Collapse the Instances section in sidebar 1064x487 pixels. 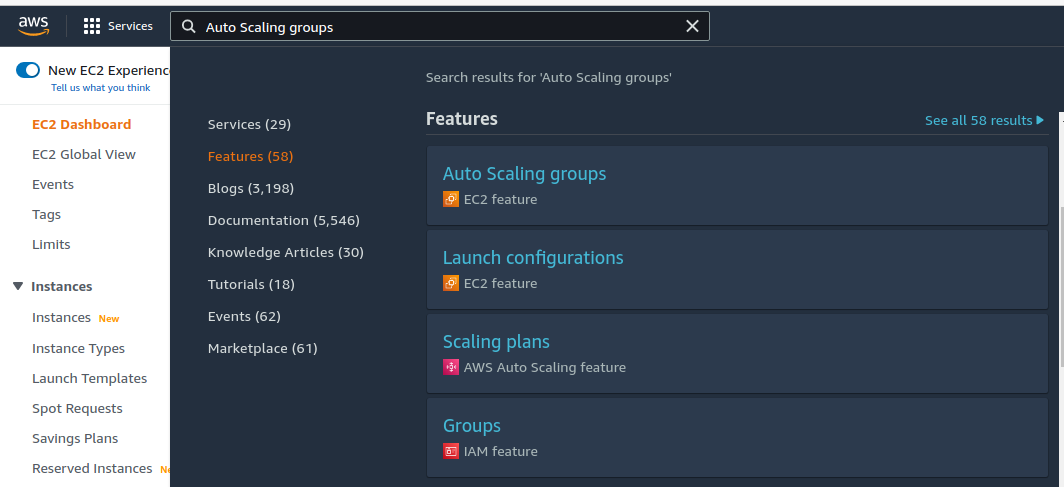point(17,286)
